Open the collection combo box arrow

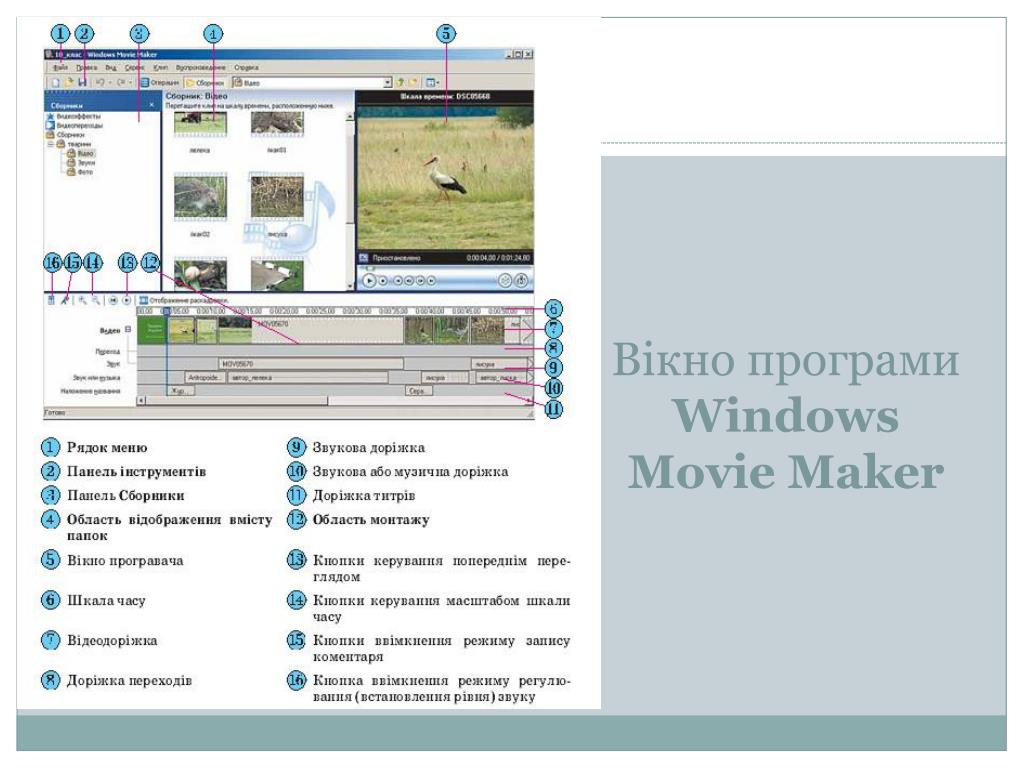click(x=387, y=83)
